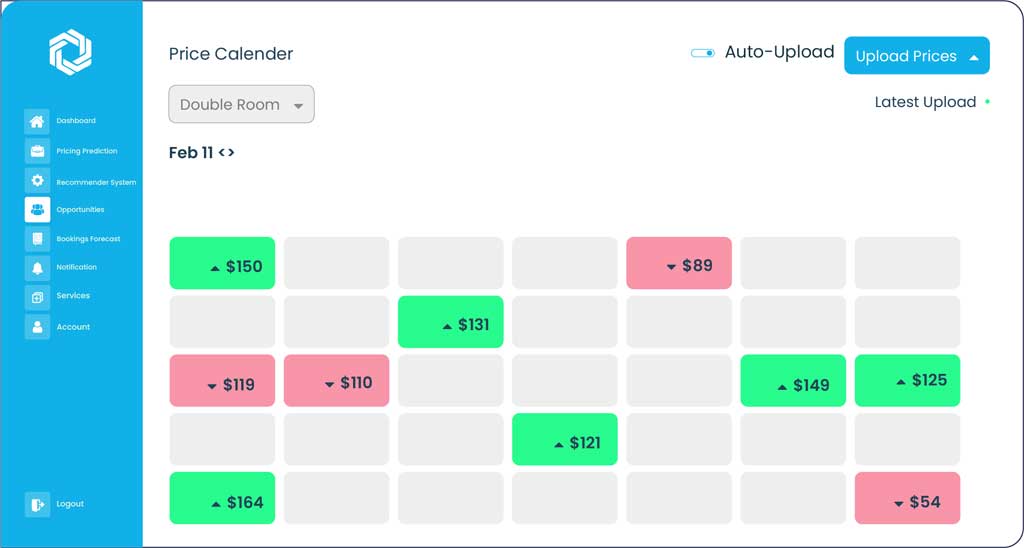Click the Recommender System gear icon
This screenshot has height=548, width=1024.
click(37, 181)
